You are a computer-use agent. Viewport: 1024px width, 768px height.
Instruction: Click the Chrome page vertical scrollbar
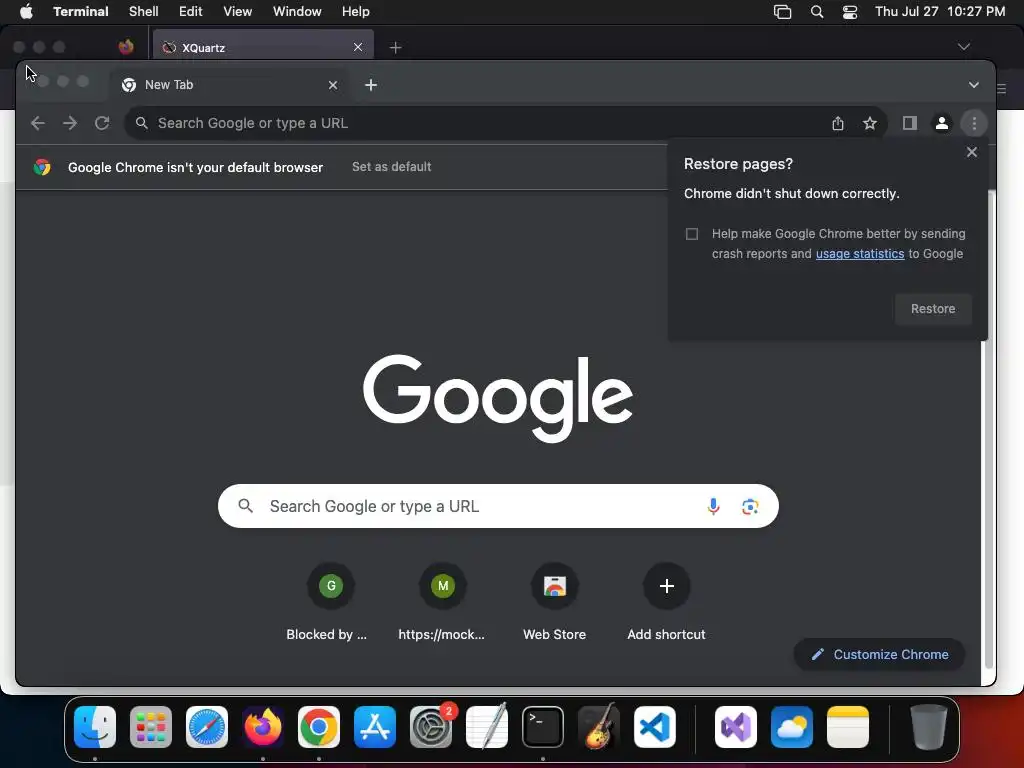click(987, 431)
